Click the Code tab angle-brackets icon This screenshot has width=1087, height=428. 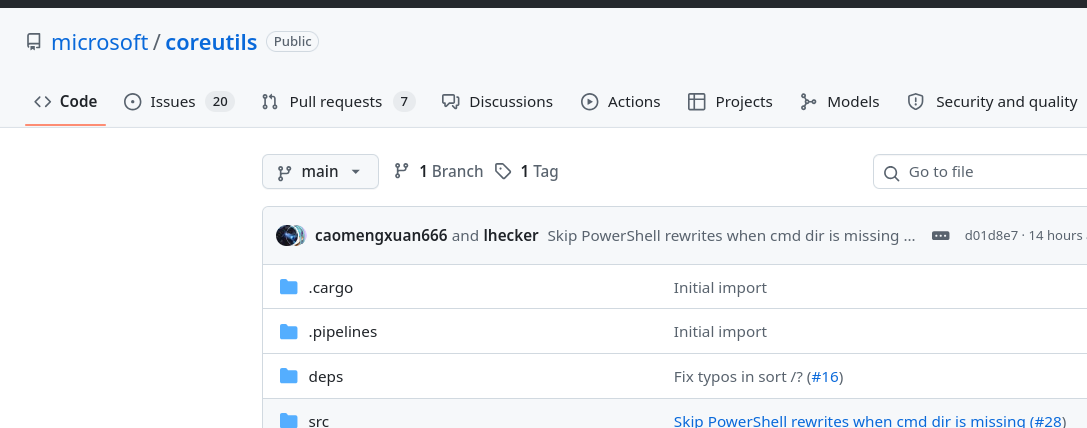pyautogui.click(x=42, y=102)
